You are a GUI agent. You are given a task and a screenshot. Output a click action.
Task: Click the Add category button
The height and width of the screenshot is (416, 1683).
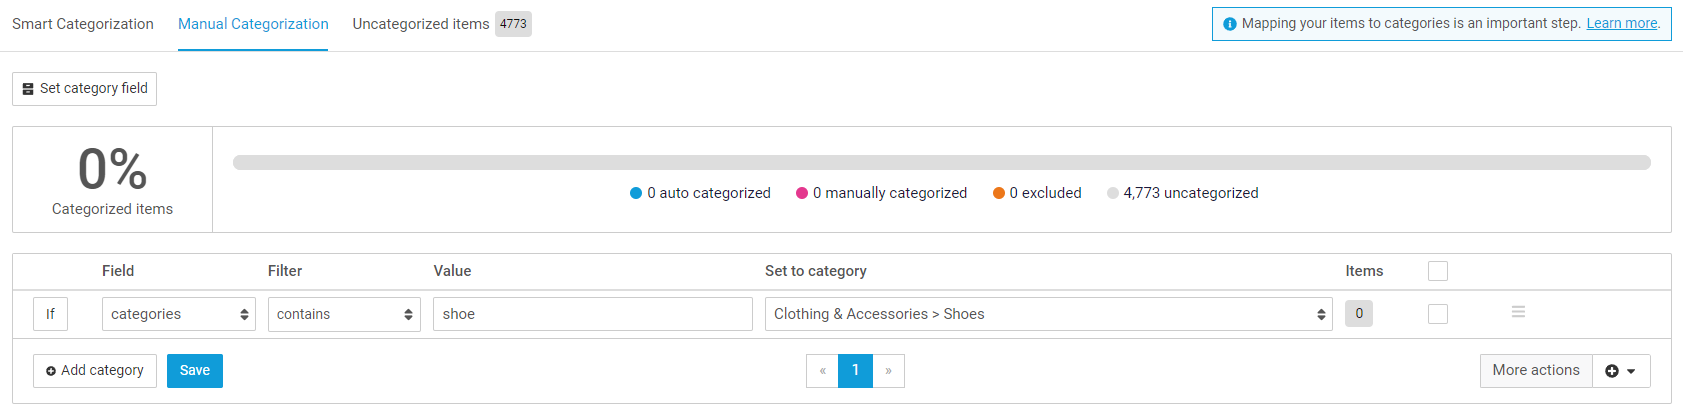click(95, 371)
